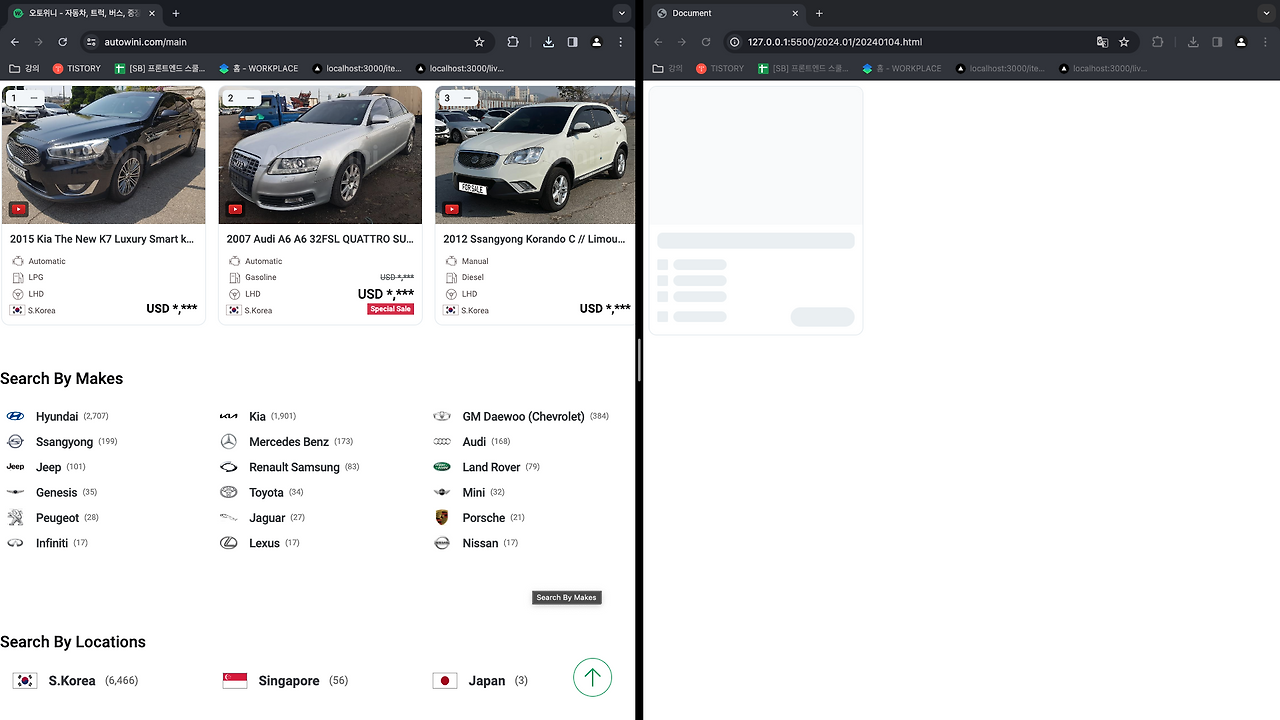
Task: Open the three-dot menu in the left browser
Action: point(620,42)
